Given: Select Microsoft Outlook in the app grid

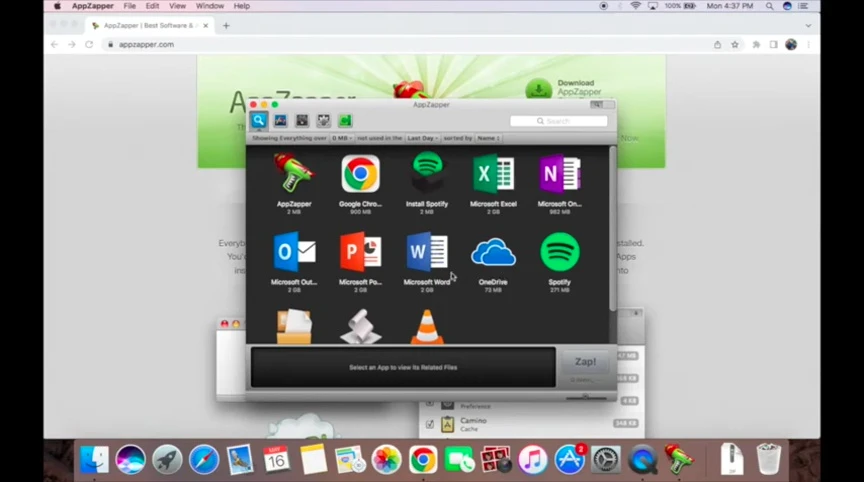Looking at the screenshot, I should [x=294, y=262].
